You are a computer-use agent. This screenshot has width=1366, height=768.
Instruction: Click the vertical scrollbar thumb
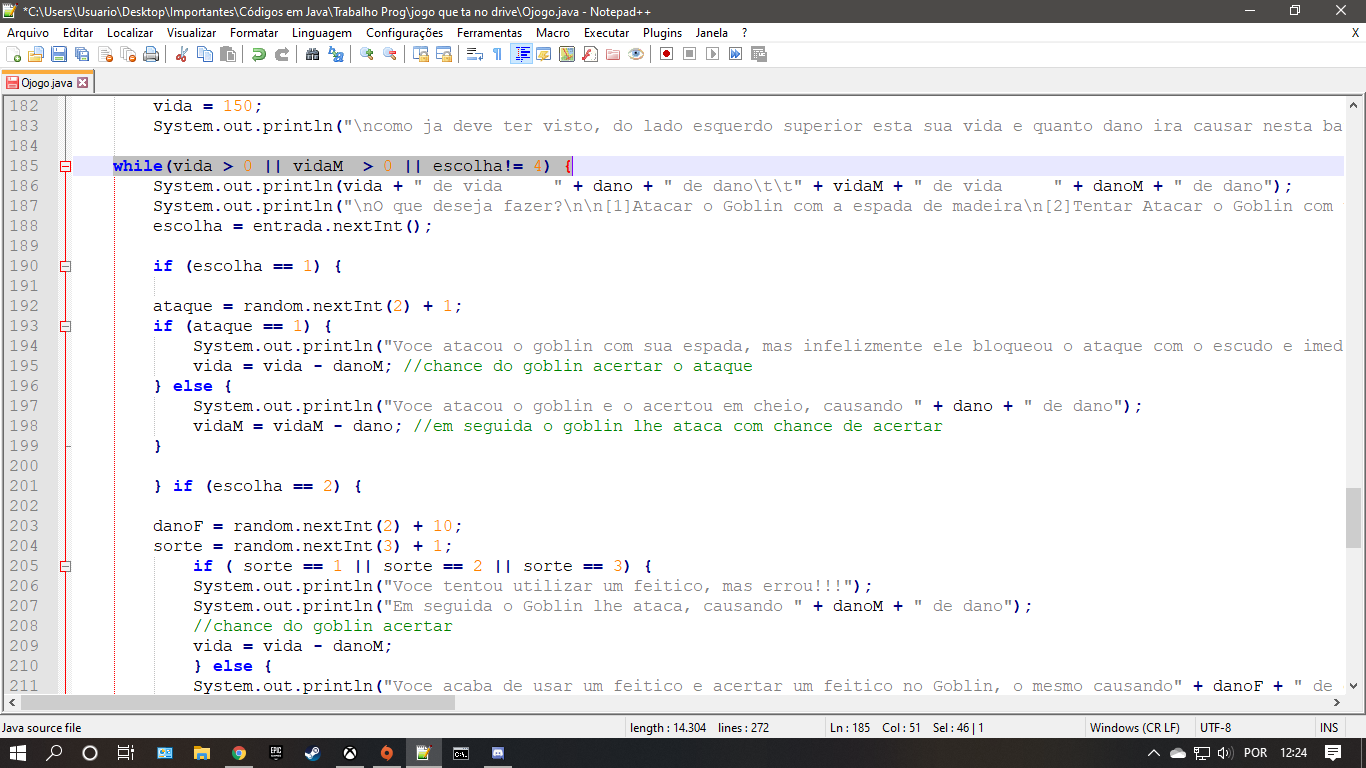pos(1353,518)
